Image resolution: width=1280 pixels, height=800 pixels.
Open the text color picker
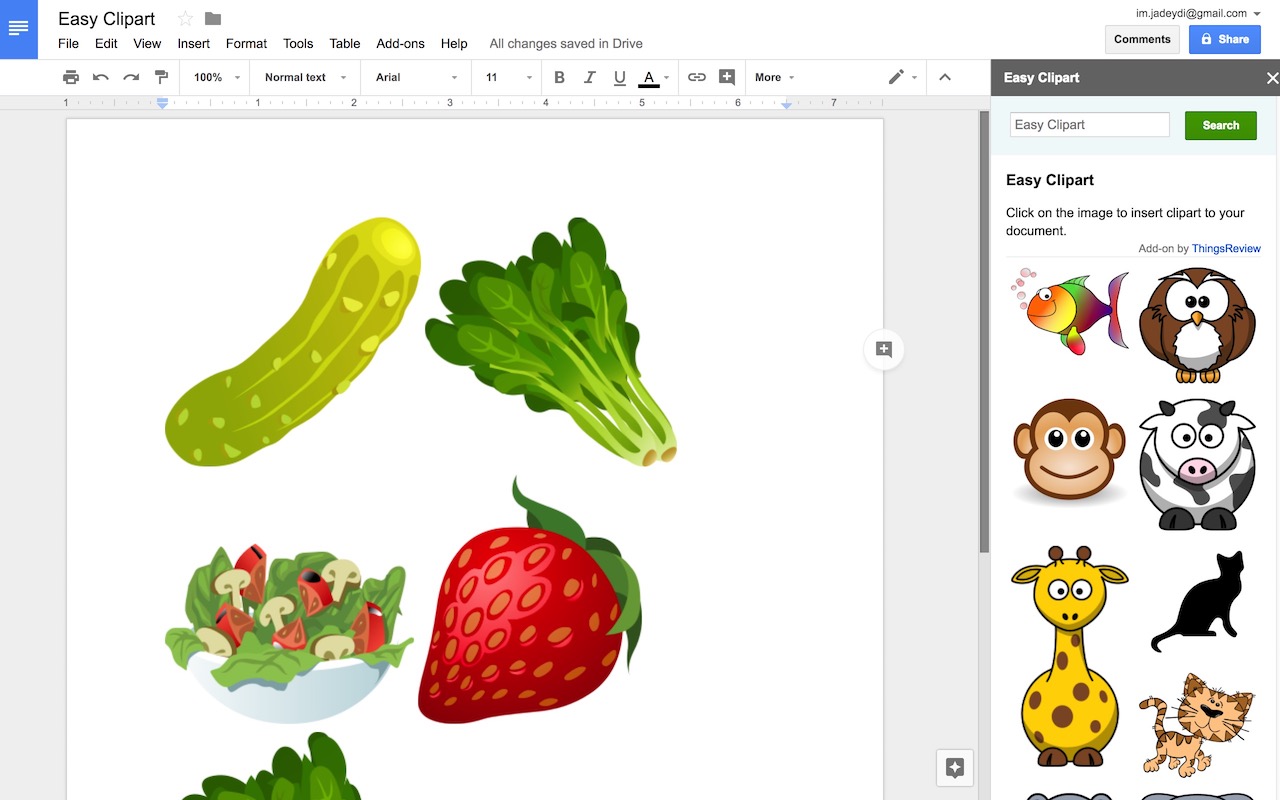coord(653,77)
